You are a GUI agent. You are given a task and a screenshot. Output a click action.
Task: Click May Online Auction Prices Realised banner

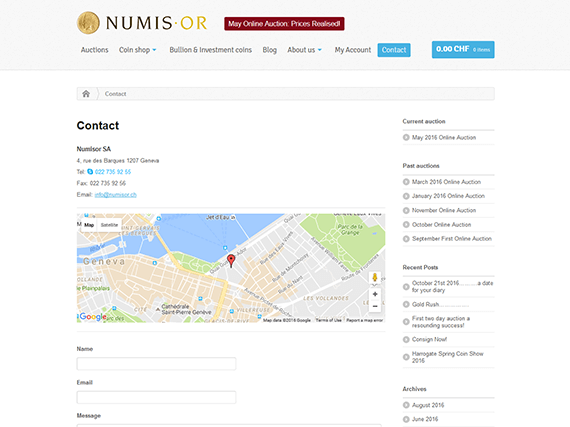pos(284,24)
